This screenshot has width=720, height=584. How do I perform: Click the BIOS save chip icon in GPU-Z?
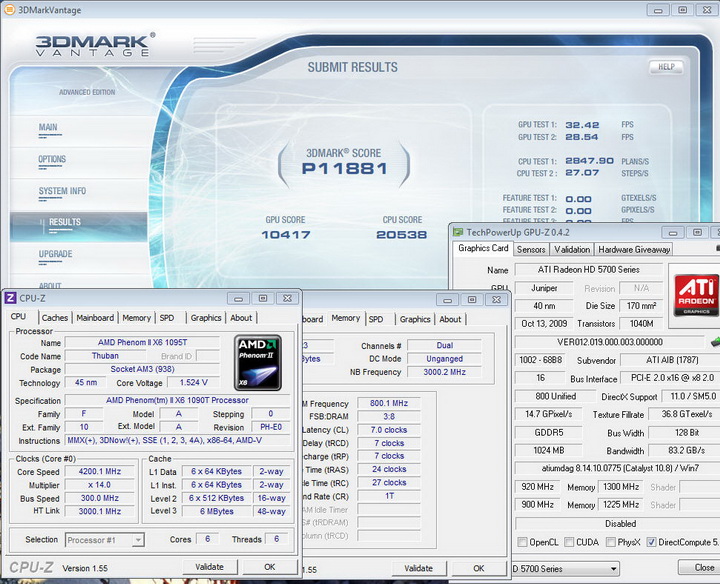coord(715,342)
